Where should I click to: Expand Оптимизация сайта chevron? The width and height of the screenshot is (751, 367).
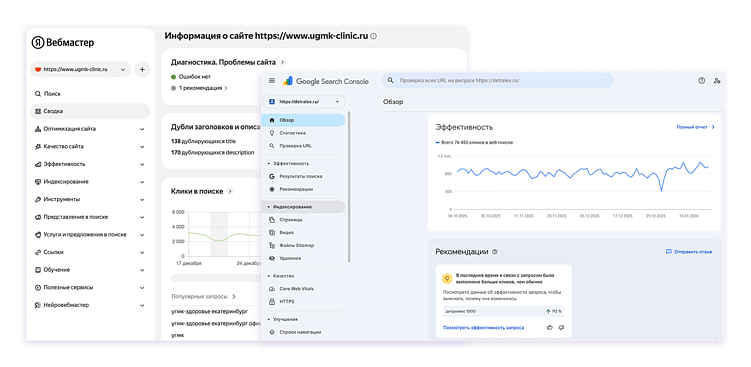click(142, 129)
